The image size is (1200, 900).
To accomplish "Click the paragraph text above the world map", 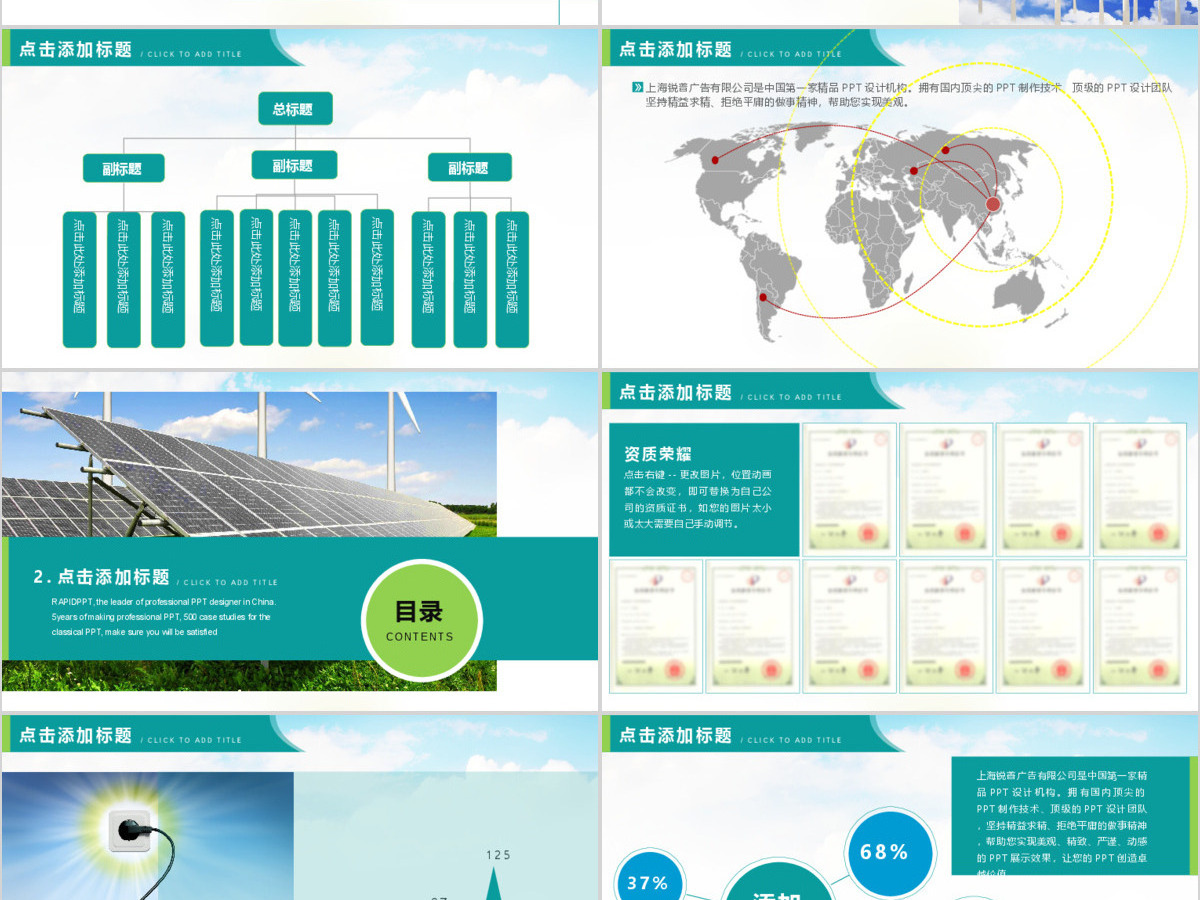I will tap(909, 95).
